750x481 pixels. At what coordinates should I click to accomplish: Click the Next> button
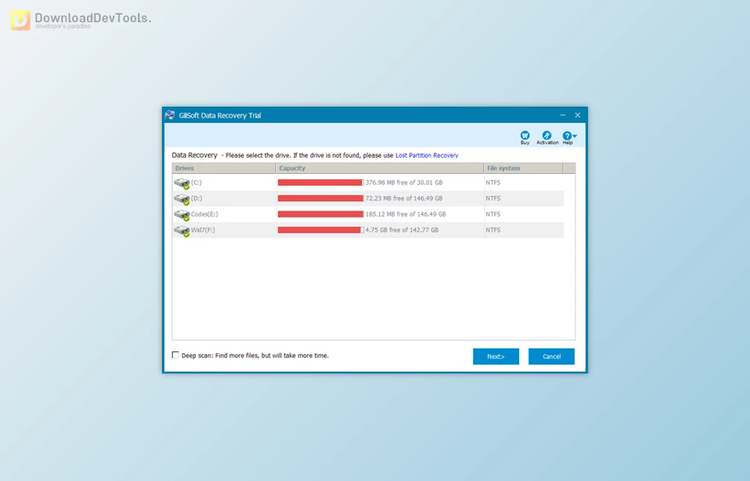click(496, 356)
